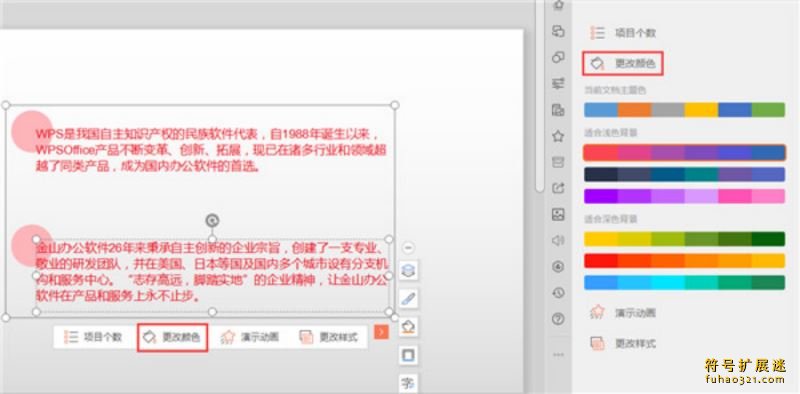
Task: Click the archive box icon in the sidebar
Action: pos(558,162)
